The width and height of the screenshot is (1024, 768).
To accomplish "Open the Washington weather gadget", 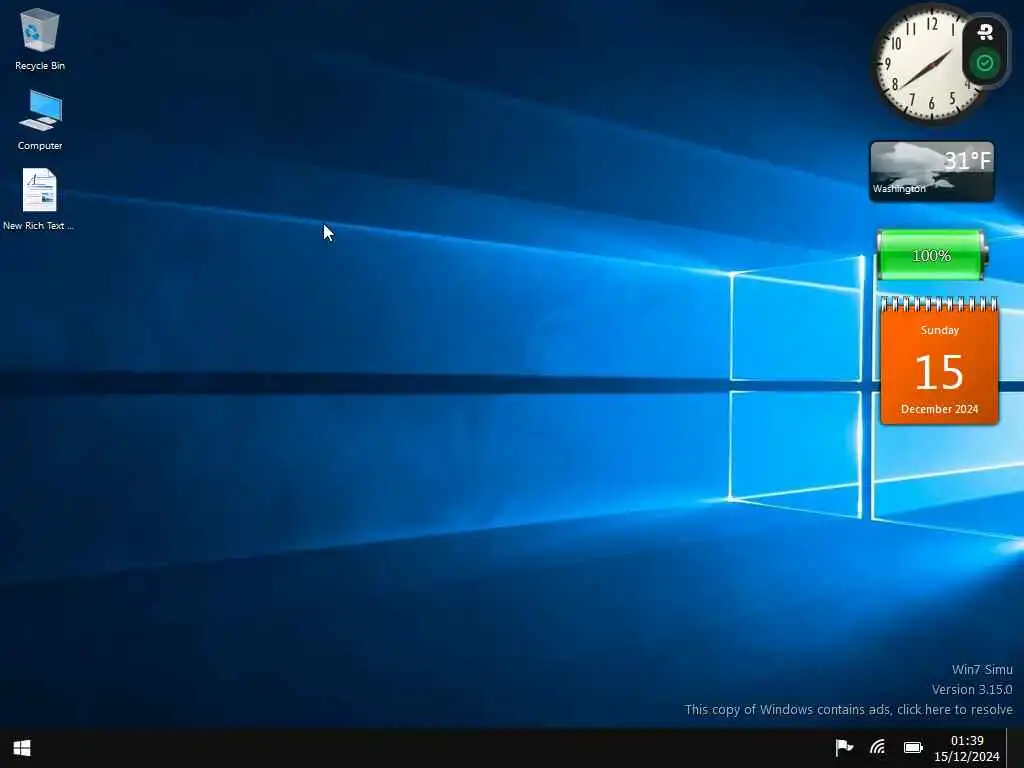I will pyautogui.click(x=932, y=171).
